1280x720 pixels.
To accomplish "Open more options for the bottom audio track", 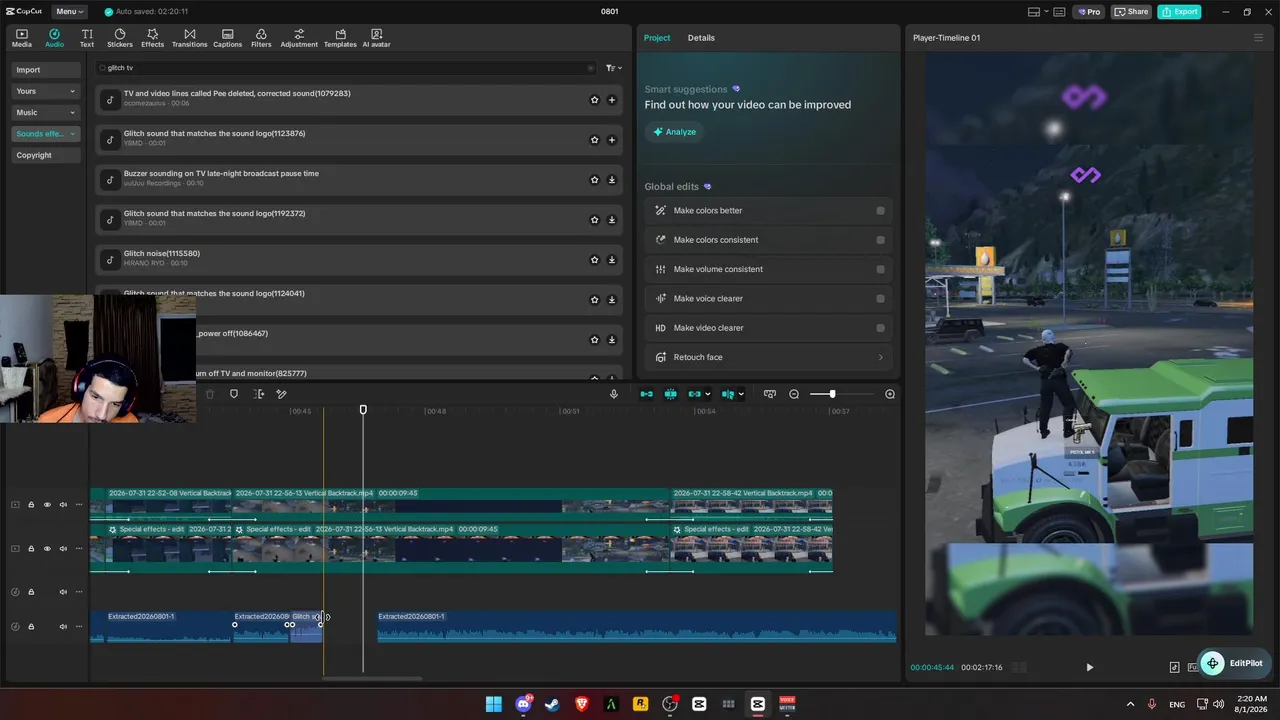I will 79,627.
